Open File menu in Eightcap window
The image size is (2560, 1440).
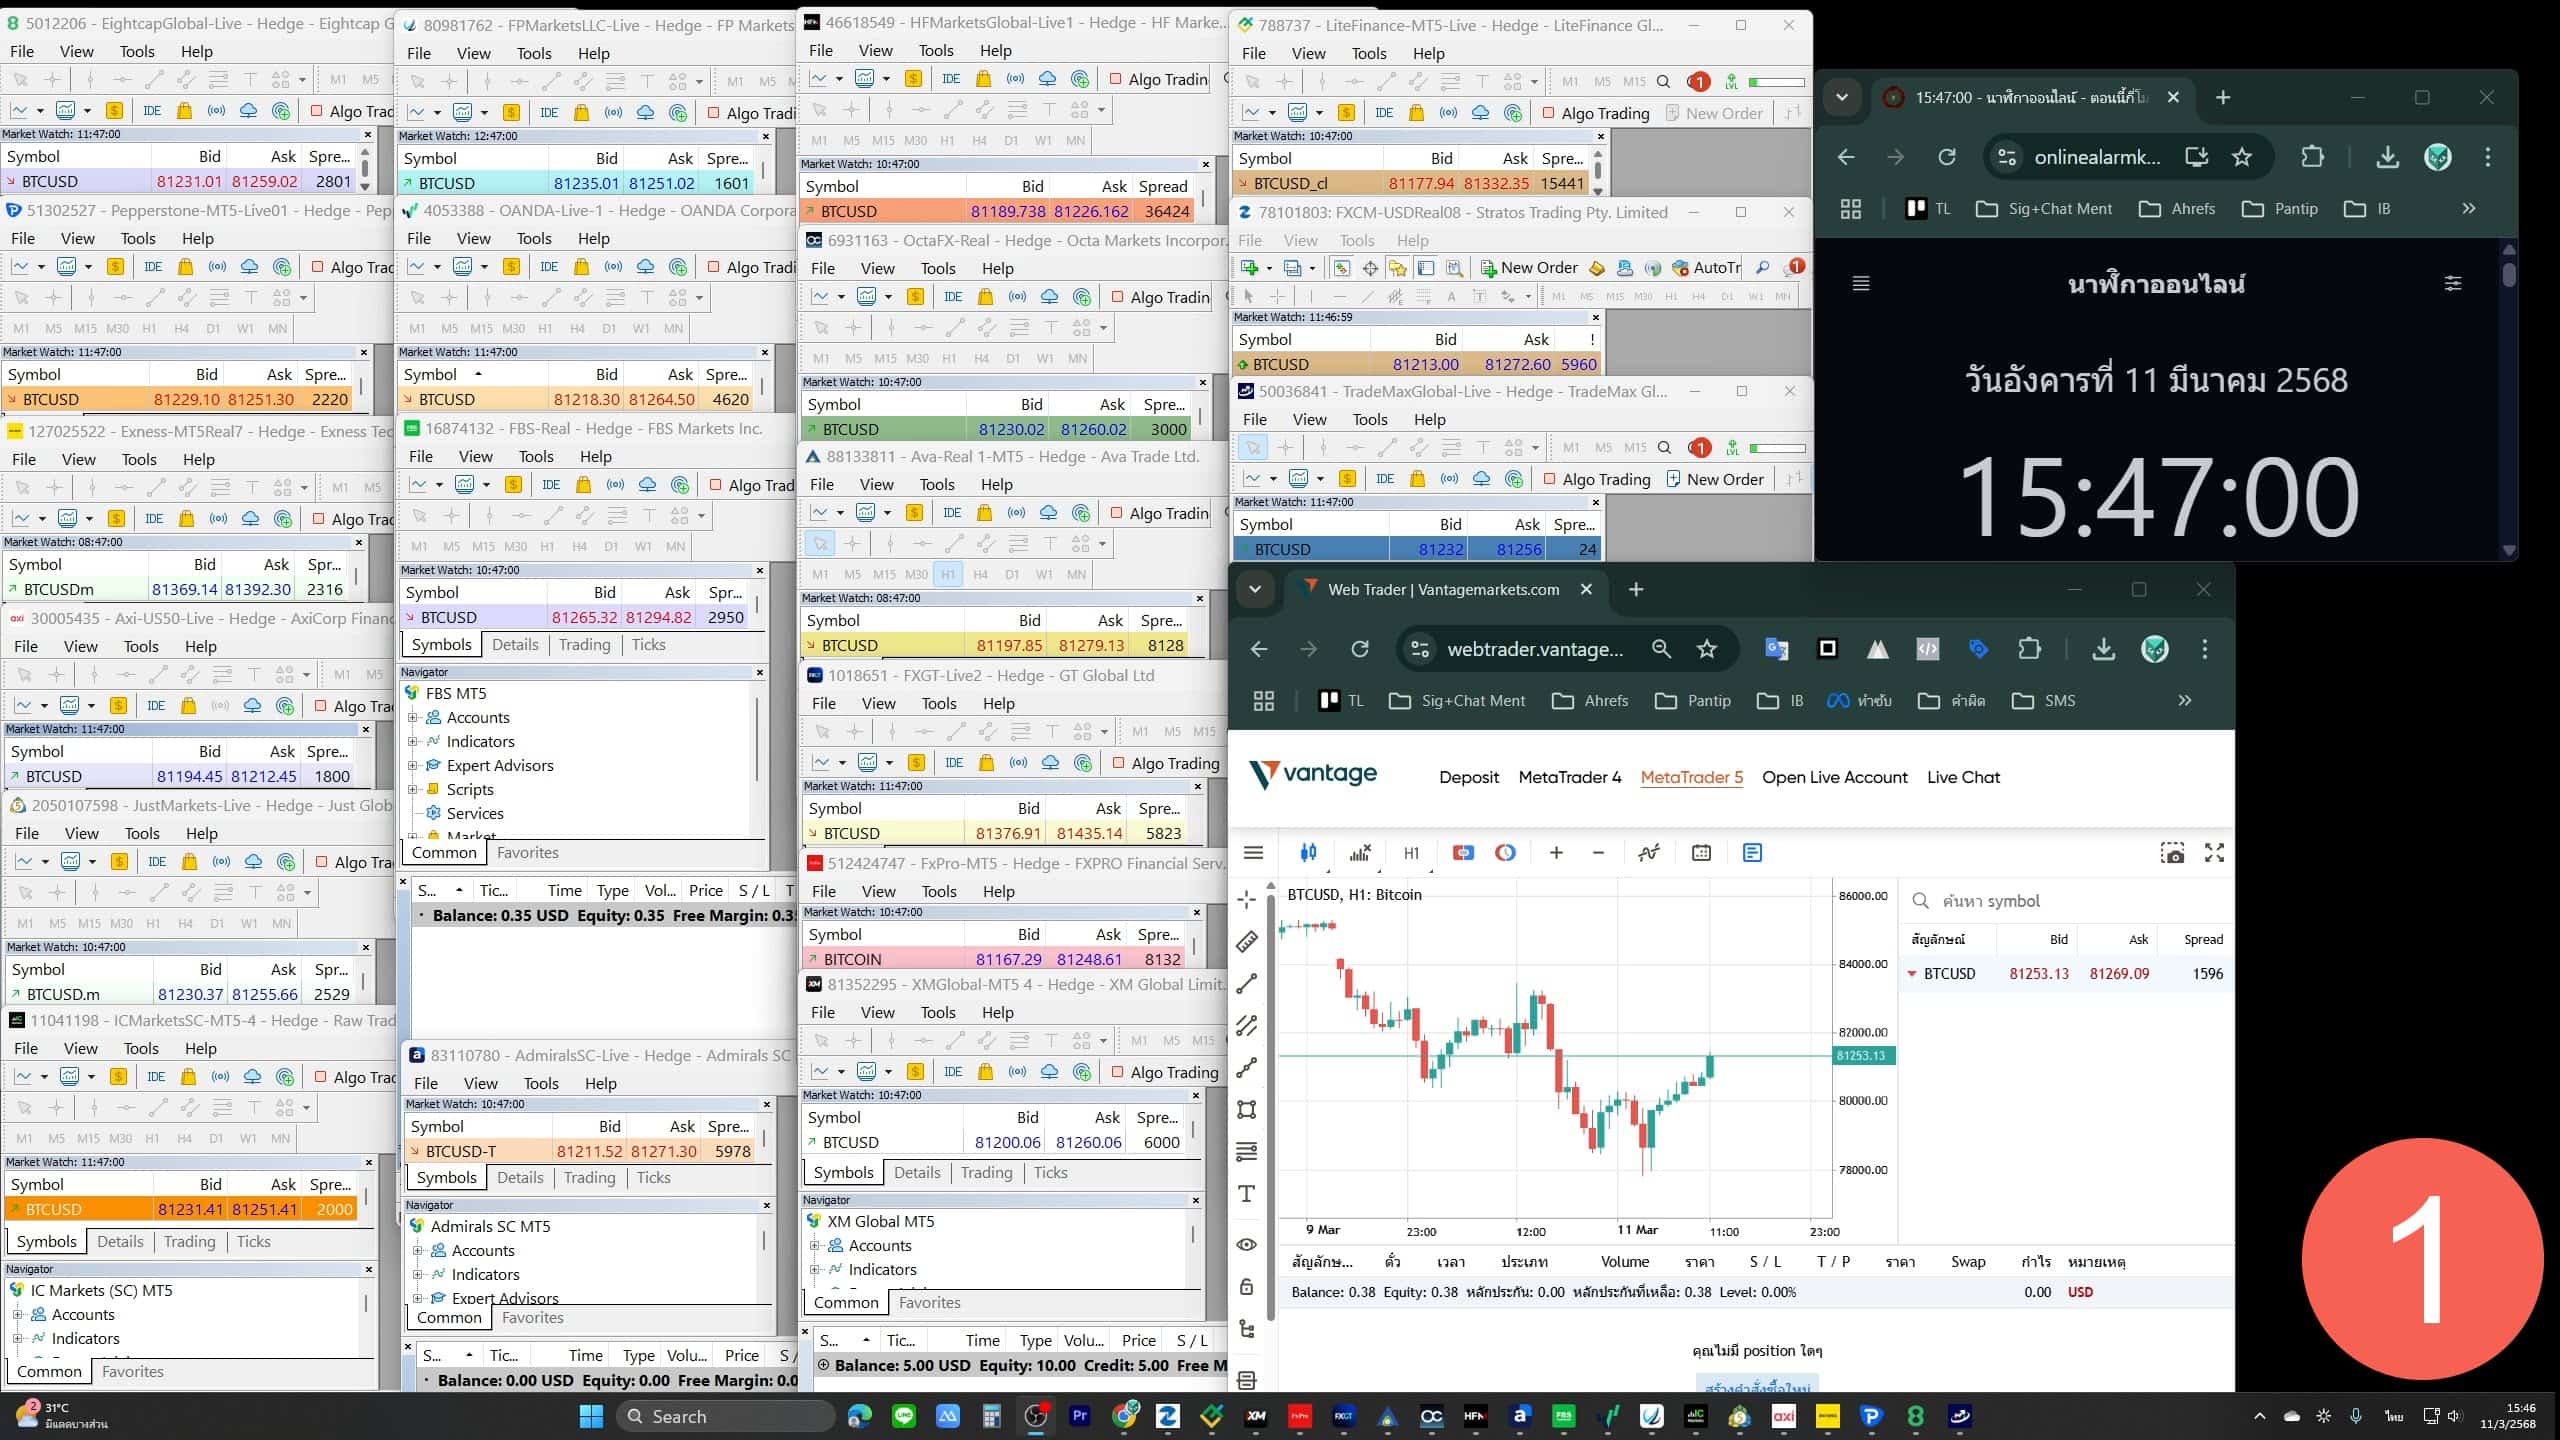[x=22, y=51]
